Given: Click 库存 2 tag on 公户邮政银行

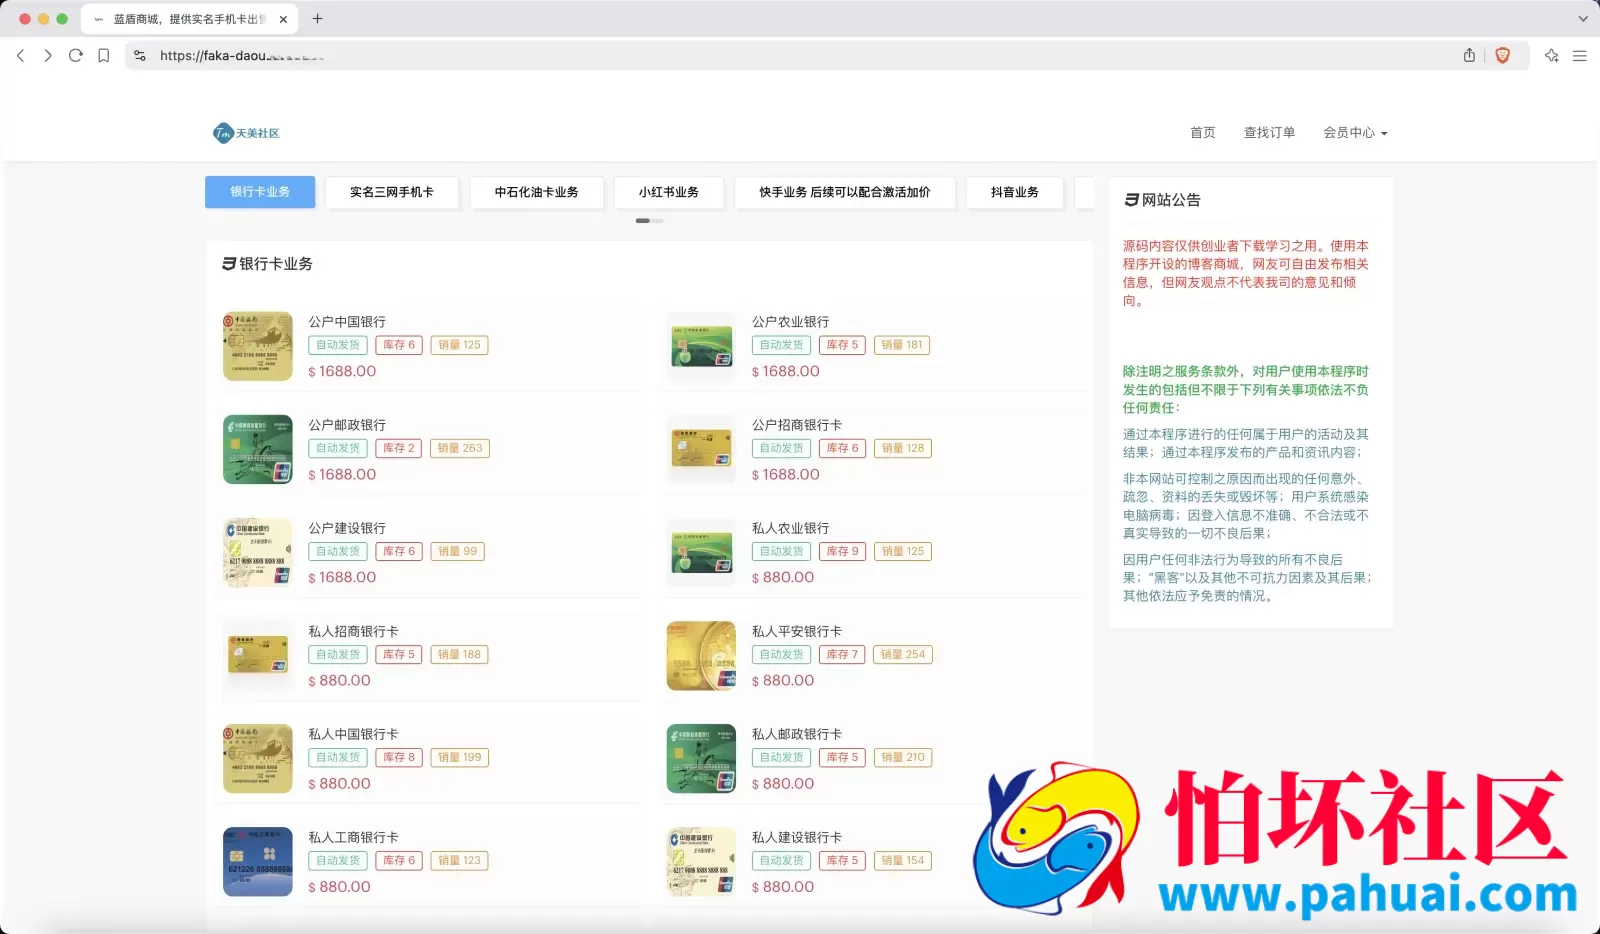Looking at the screenshot, I should click(x=399, y=448).
